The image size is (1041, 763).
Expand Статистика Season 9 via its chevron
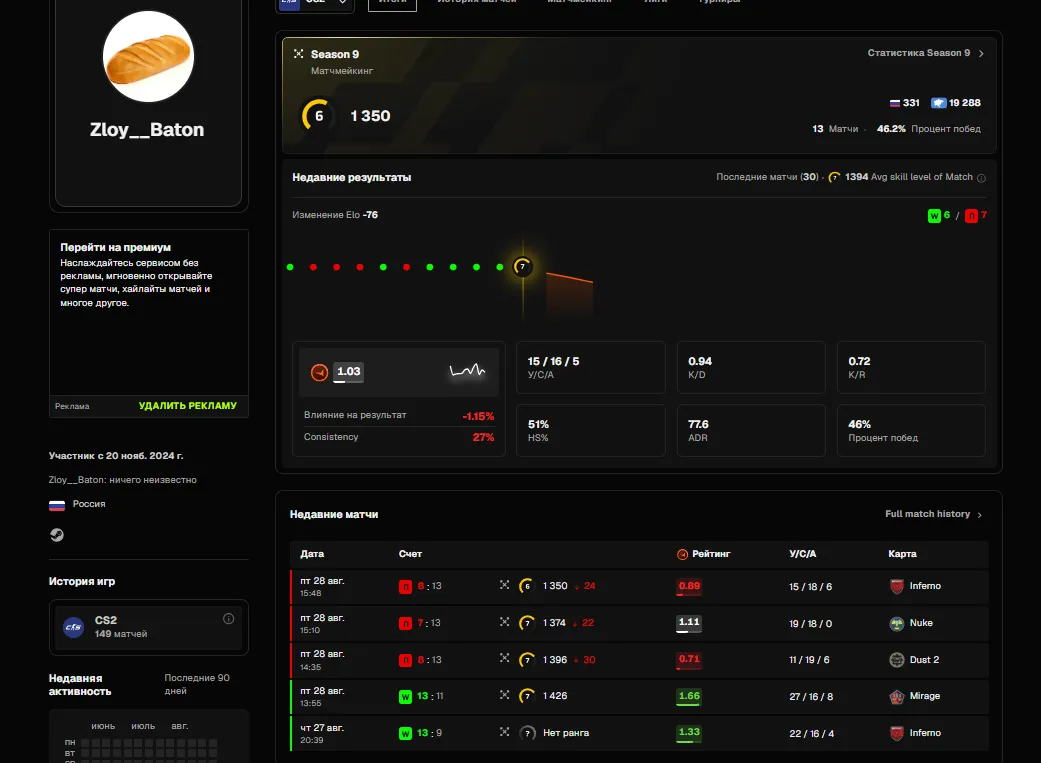pyautogui.click(x=981, y=54)
